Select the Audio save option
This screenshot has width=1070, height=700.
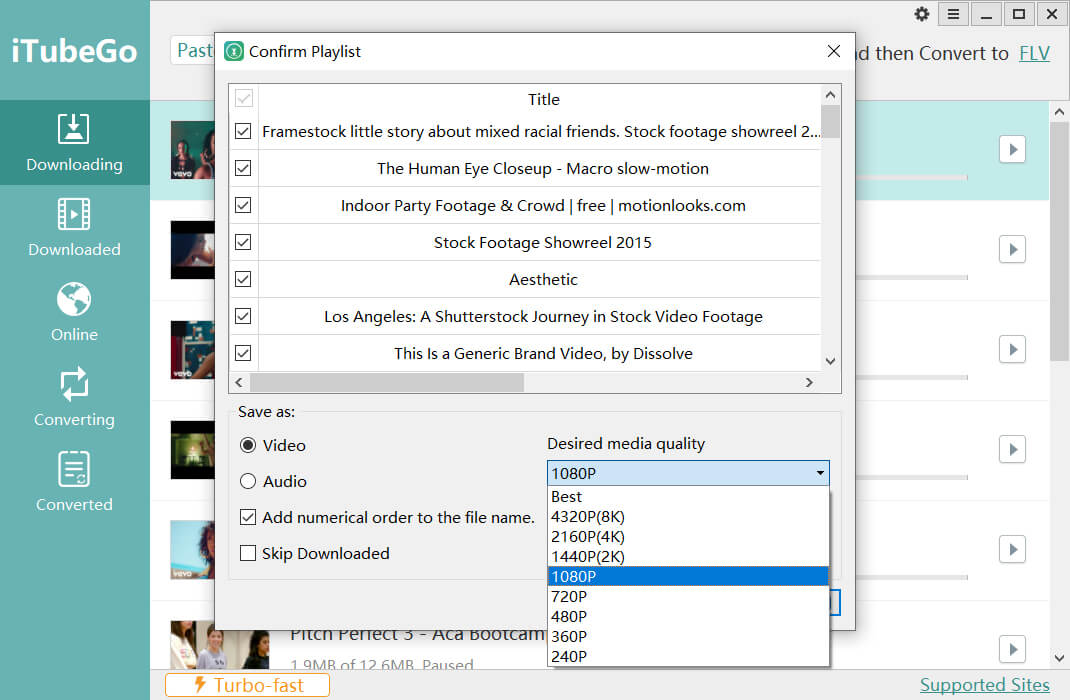(x=274, y=482)
